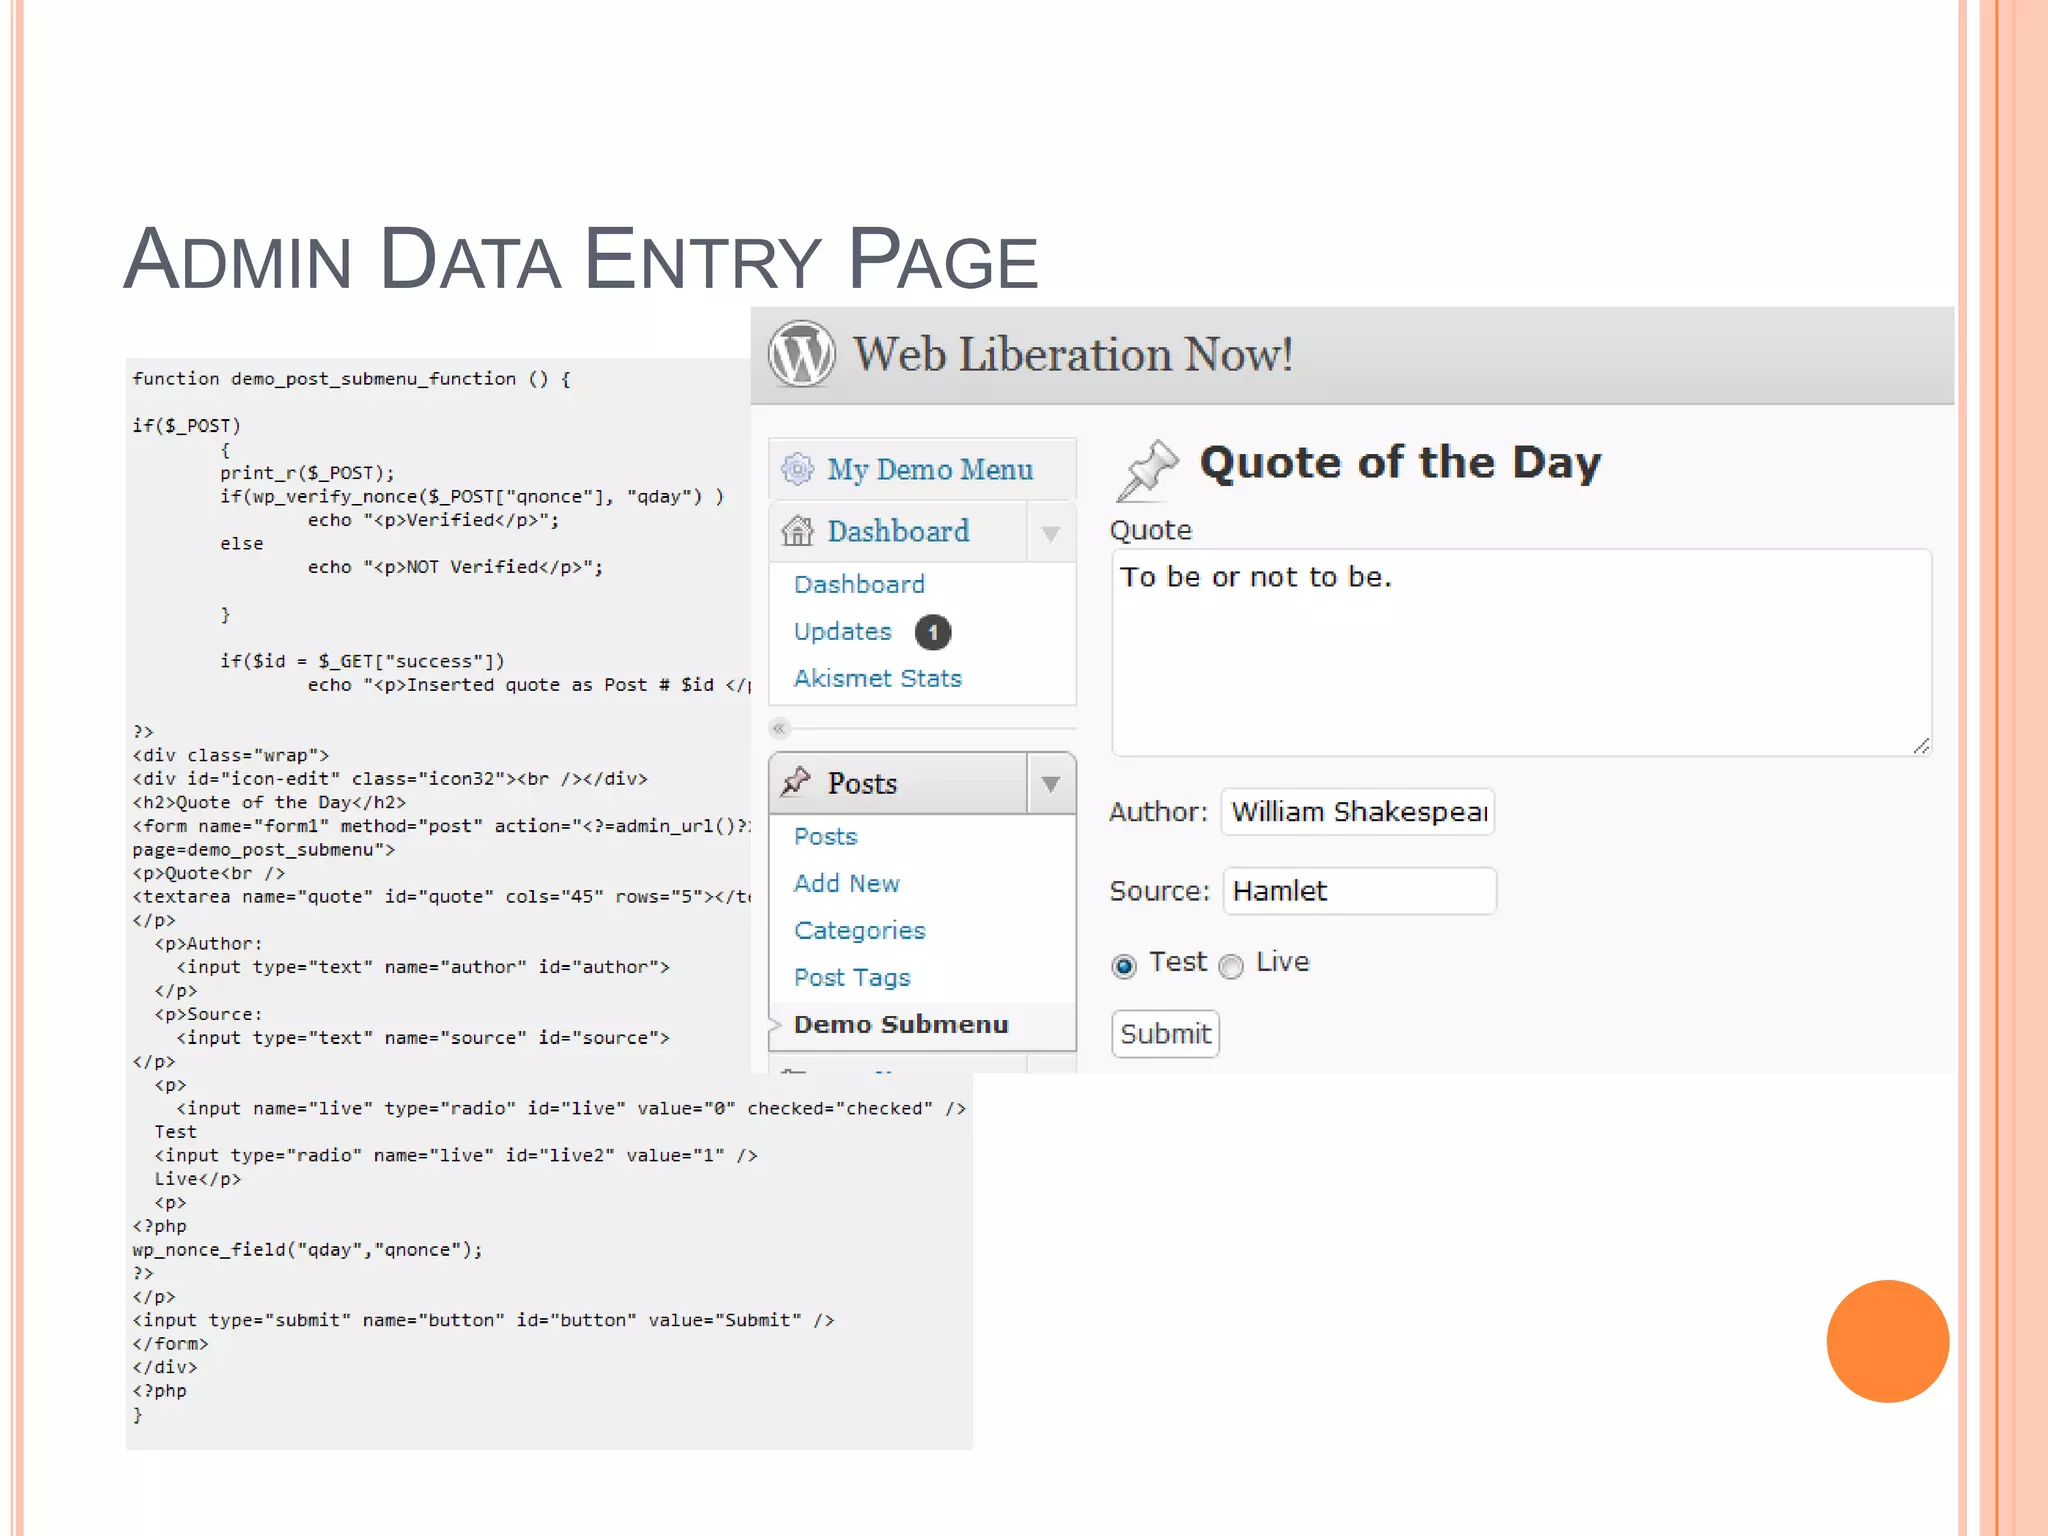This screenshot has height=1536, width=2048.
Task: Click the slide title Admin Data Entry Page
Action: pyautogui.click(x=581, y=260)
